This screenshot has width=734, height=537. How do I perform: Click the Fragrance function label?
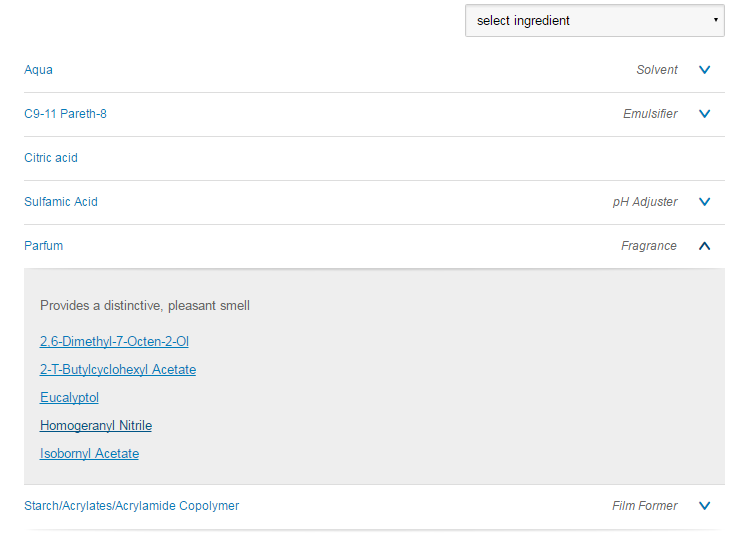click(649, 246)
